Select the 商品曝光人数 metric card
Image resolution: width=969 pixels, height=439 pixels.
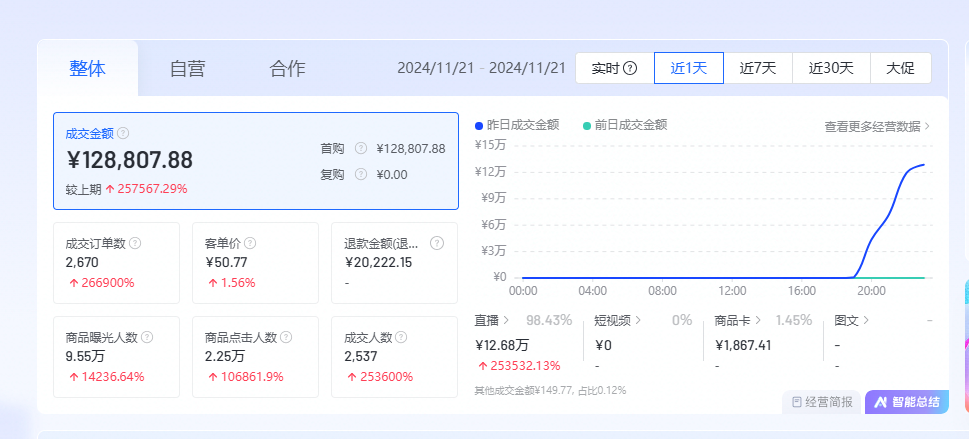point(116,357)
